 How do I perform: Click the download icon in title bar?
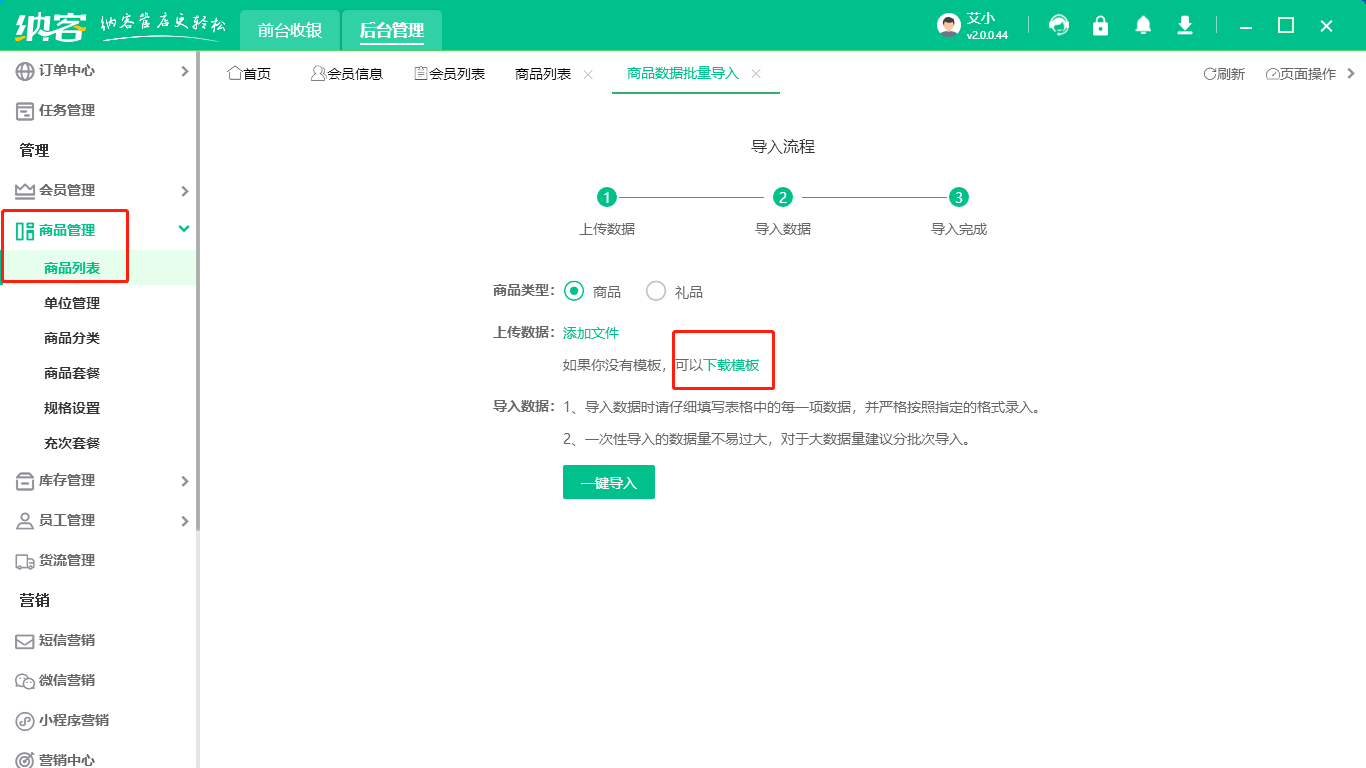(1184, 24)
